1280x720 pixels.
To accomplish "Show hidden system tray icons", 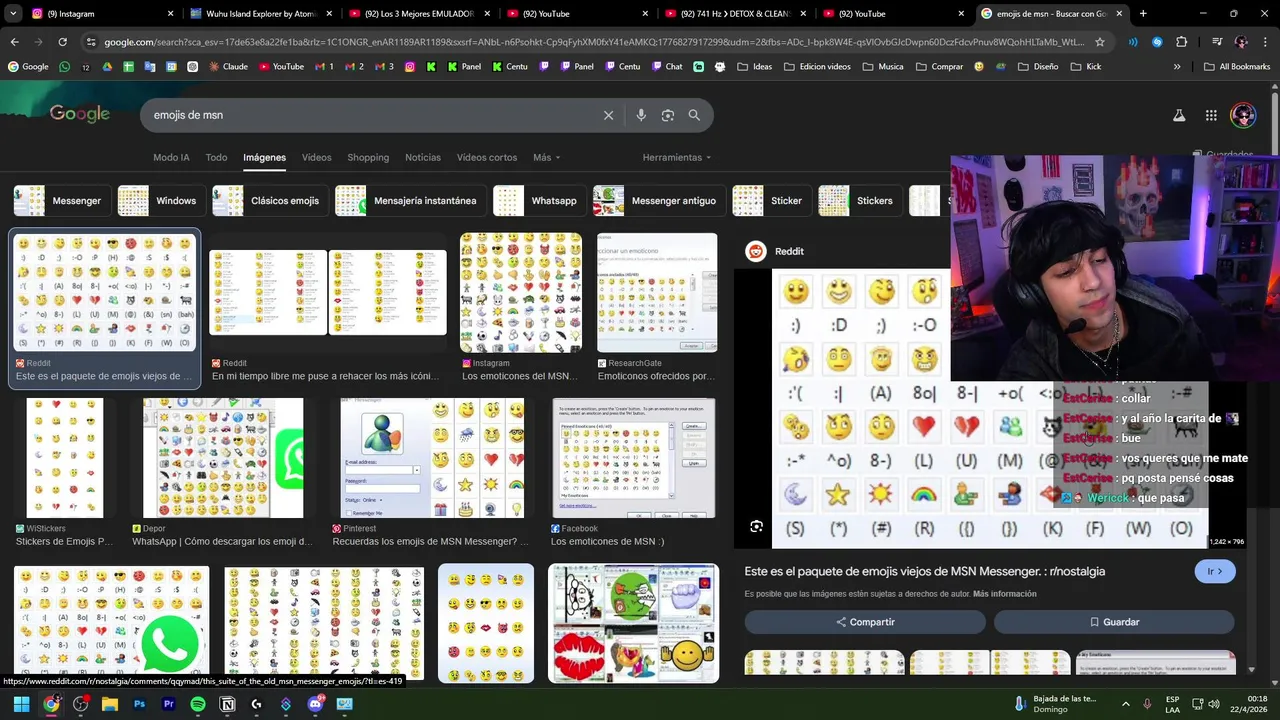I will point(1125,704).
